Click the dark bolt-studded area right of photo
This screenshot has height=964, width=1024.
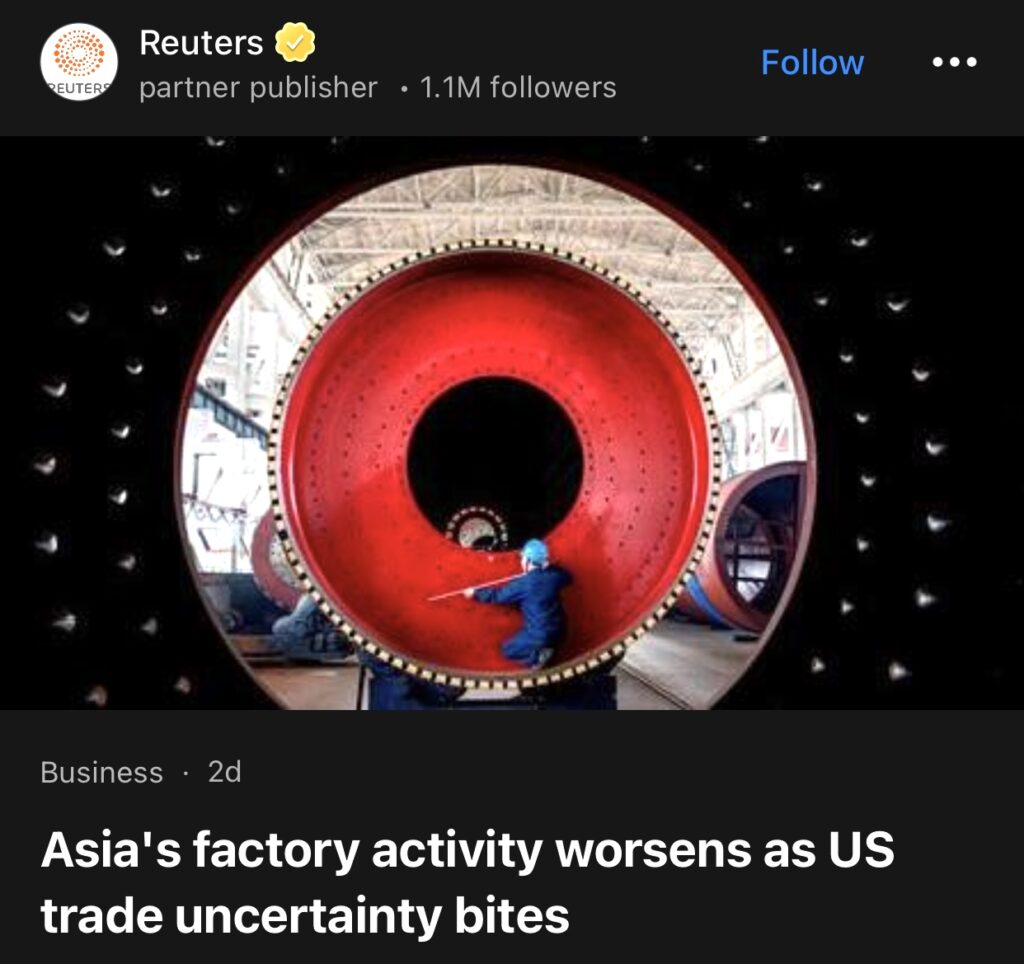(914, 425)
